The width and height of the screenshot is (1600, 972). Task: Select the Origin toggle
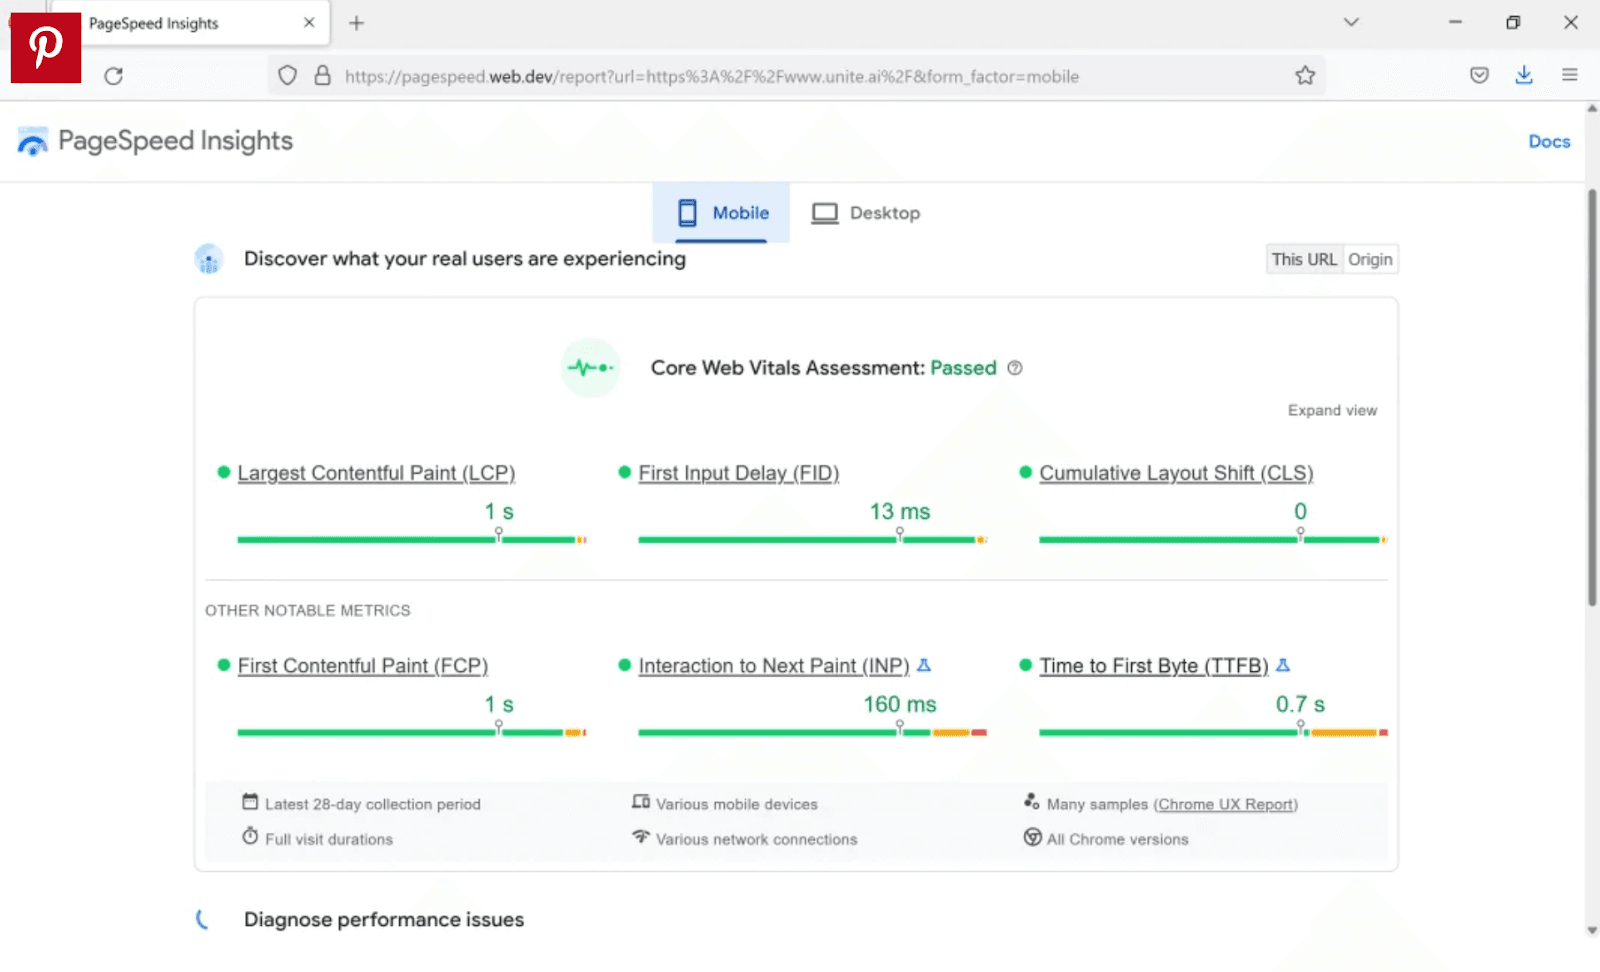point(1370,260)
